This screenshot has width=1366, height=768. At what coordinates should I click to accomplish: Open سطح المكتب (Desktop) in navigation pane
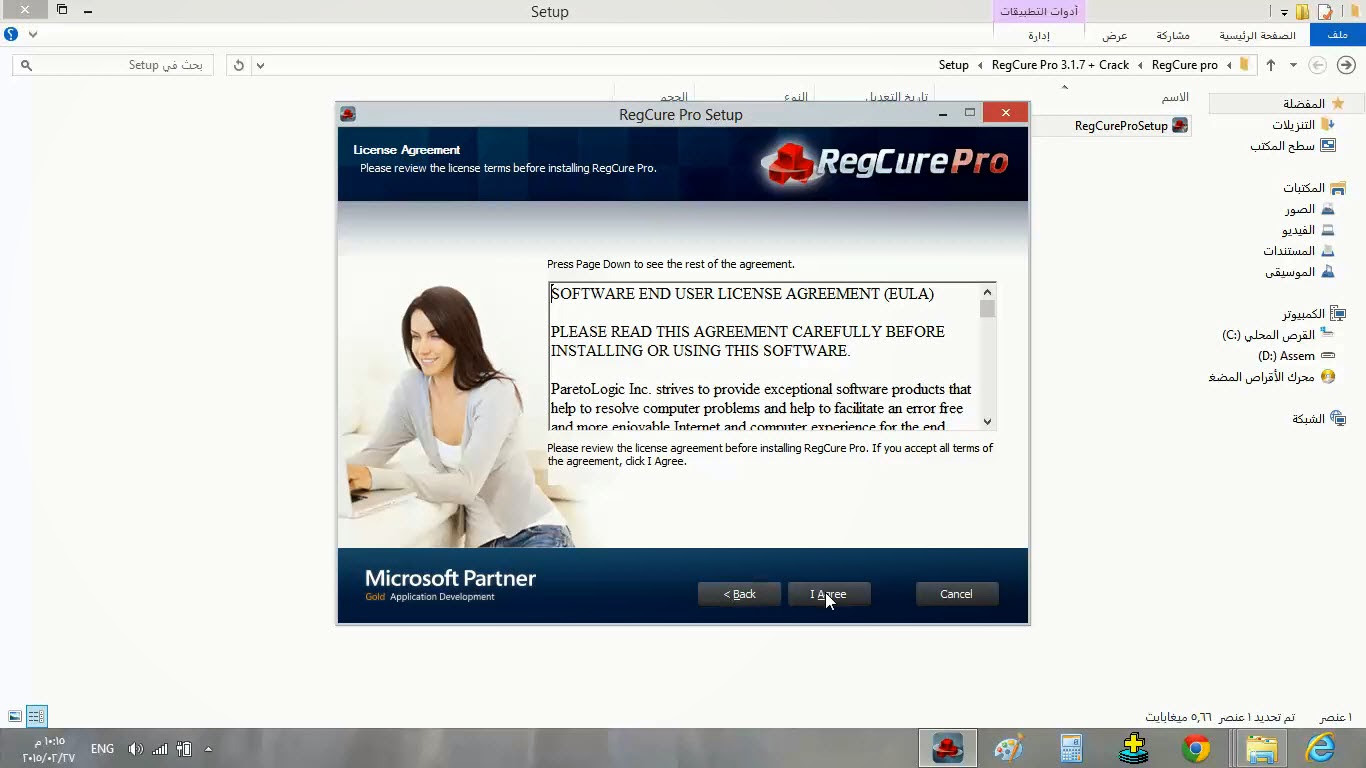1292,146
